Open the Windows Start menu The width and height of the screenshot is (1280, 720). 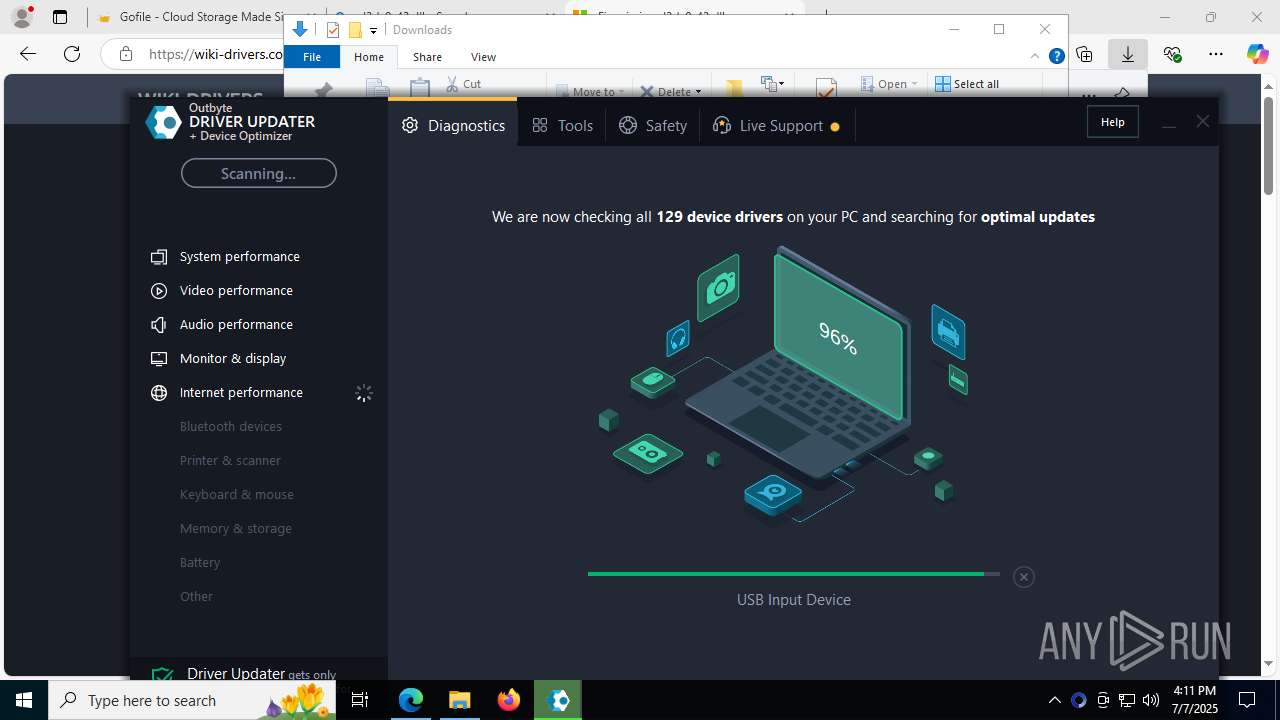(x=24, y=700)
